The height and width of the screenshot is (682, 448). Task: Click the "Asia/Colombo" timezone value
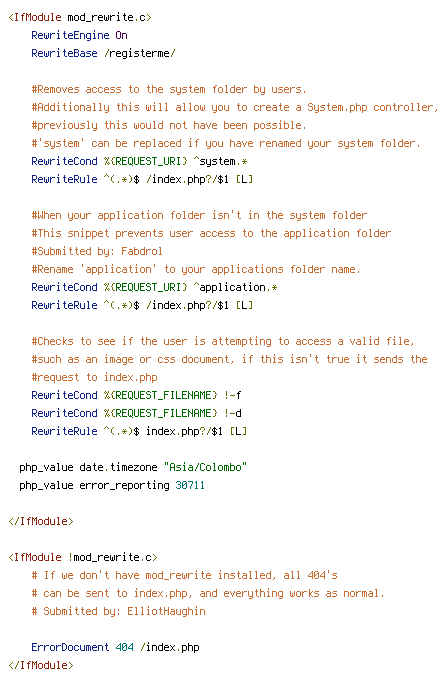pos(205,467)
